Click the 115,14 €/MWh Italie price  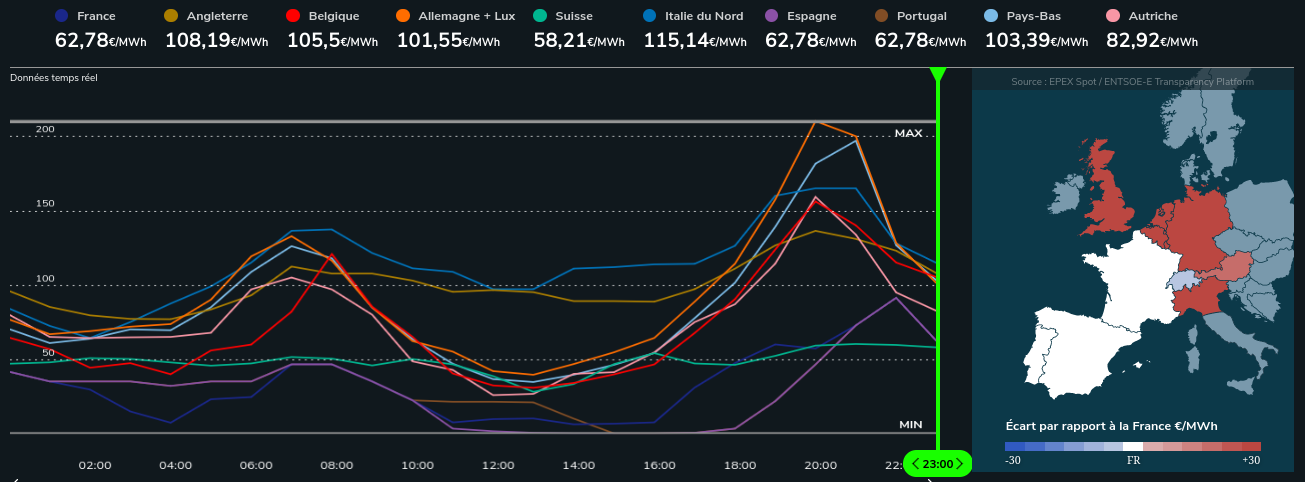coord(695,41)
